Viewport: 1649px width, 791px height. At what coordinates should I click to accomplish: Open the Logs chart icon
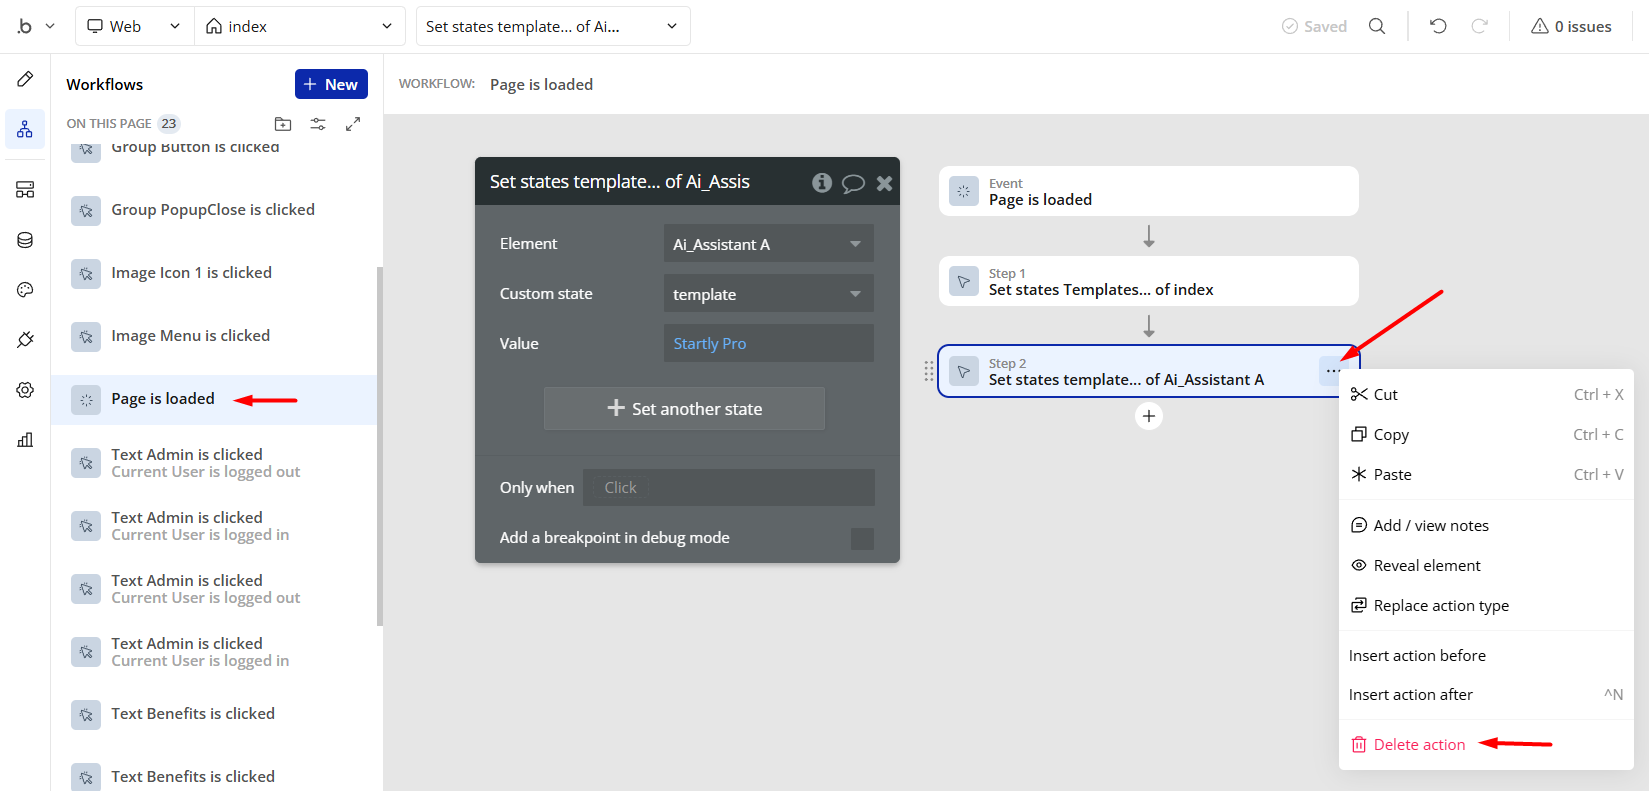pyautogui.click(x=25, y=440)
